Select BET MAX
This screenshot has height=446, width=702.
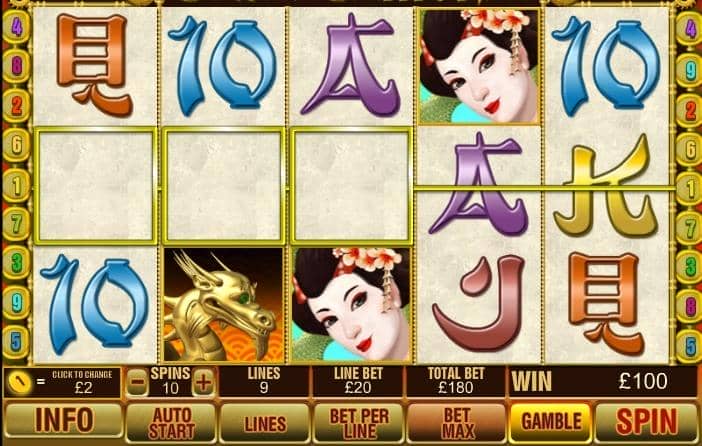click(457, 423)
